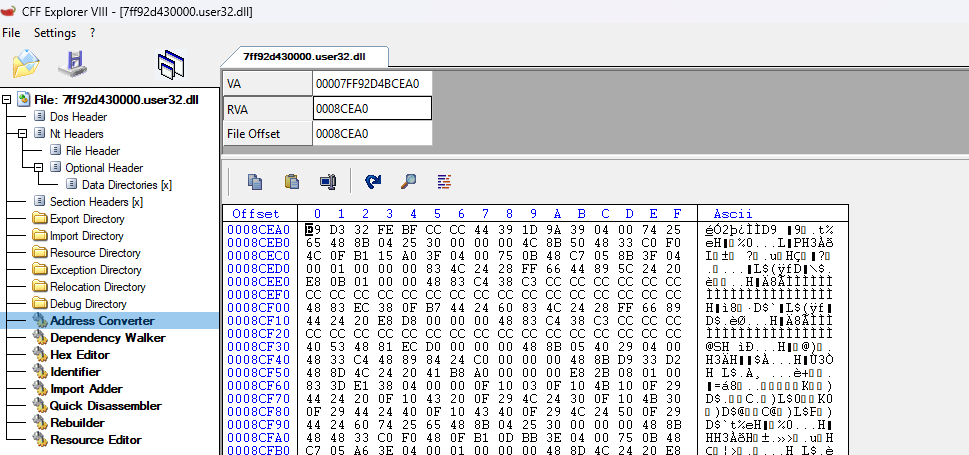Click the VA label cell

click(267, 83)
